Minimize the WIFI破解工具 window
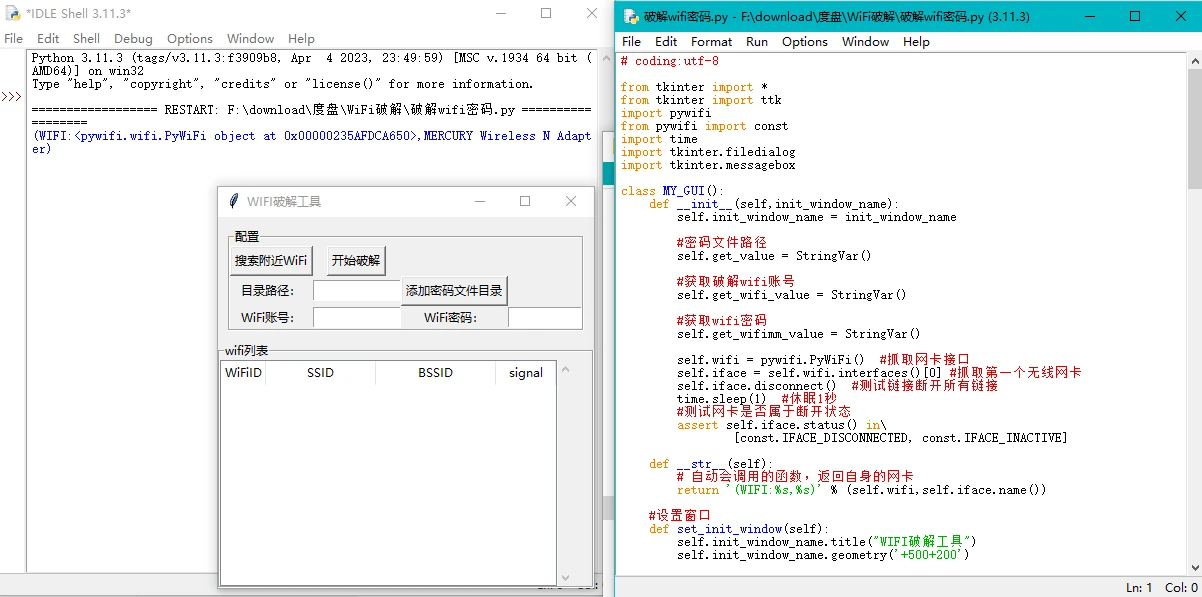 pos(479,201)
